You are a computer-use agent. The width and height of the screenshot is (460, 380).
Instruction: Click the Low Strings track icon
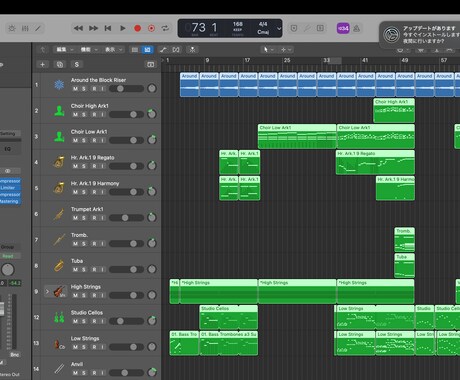click(59, 343)
